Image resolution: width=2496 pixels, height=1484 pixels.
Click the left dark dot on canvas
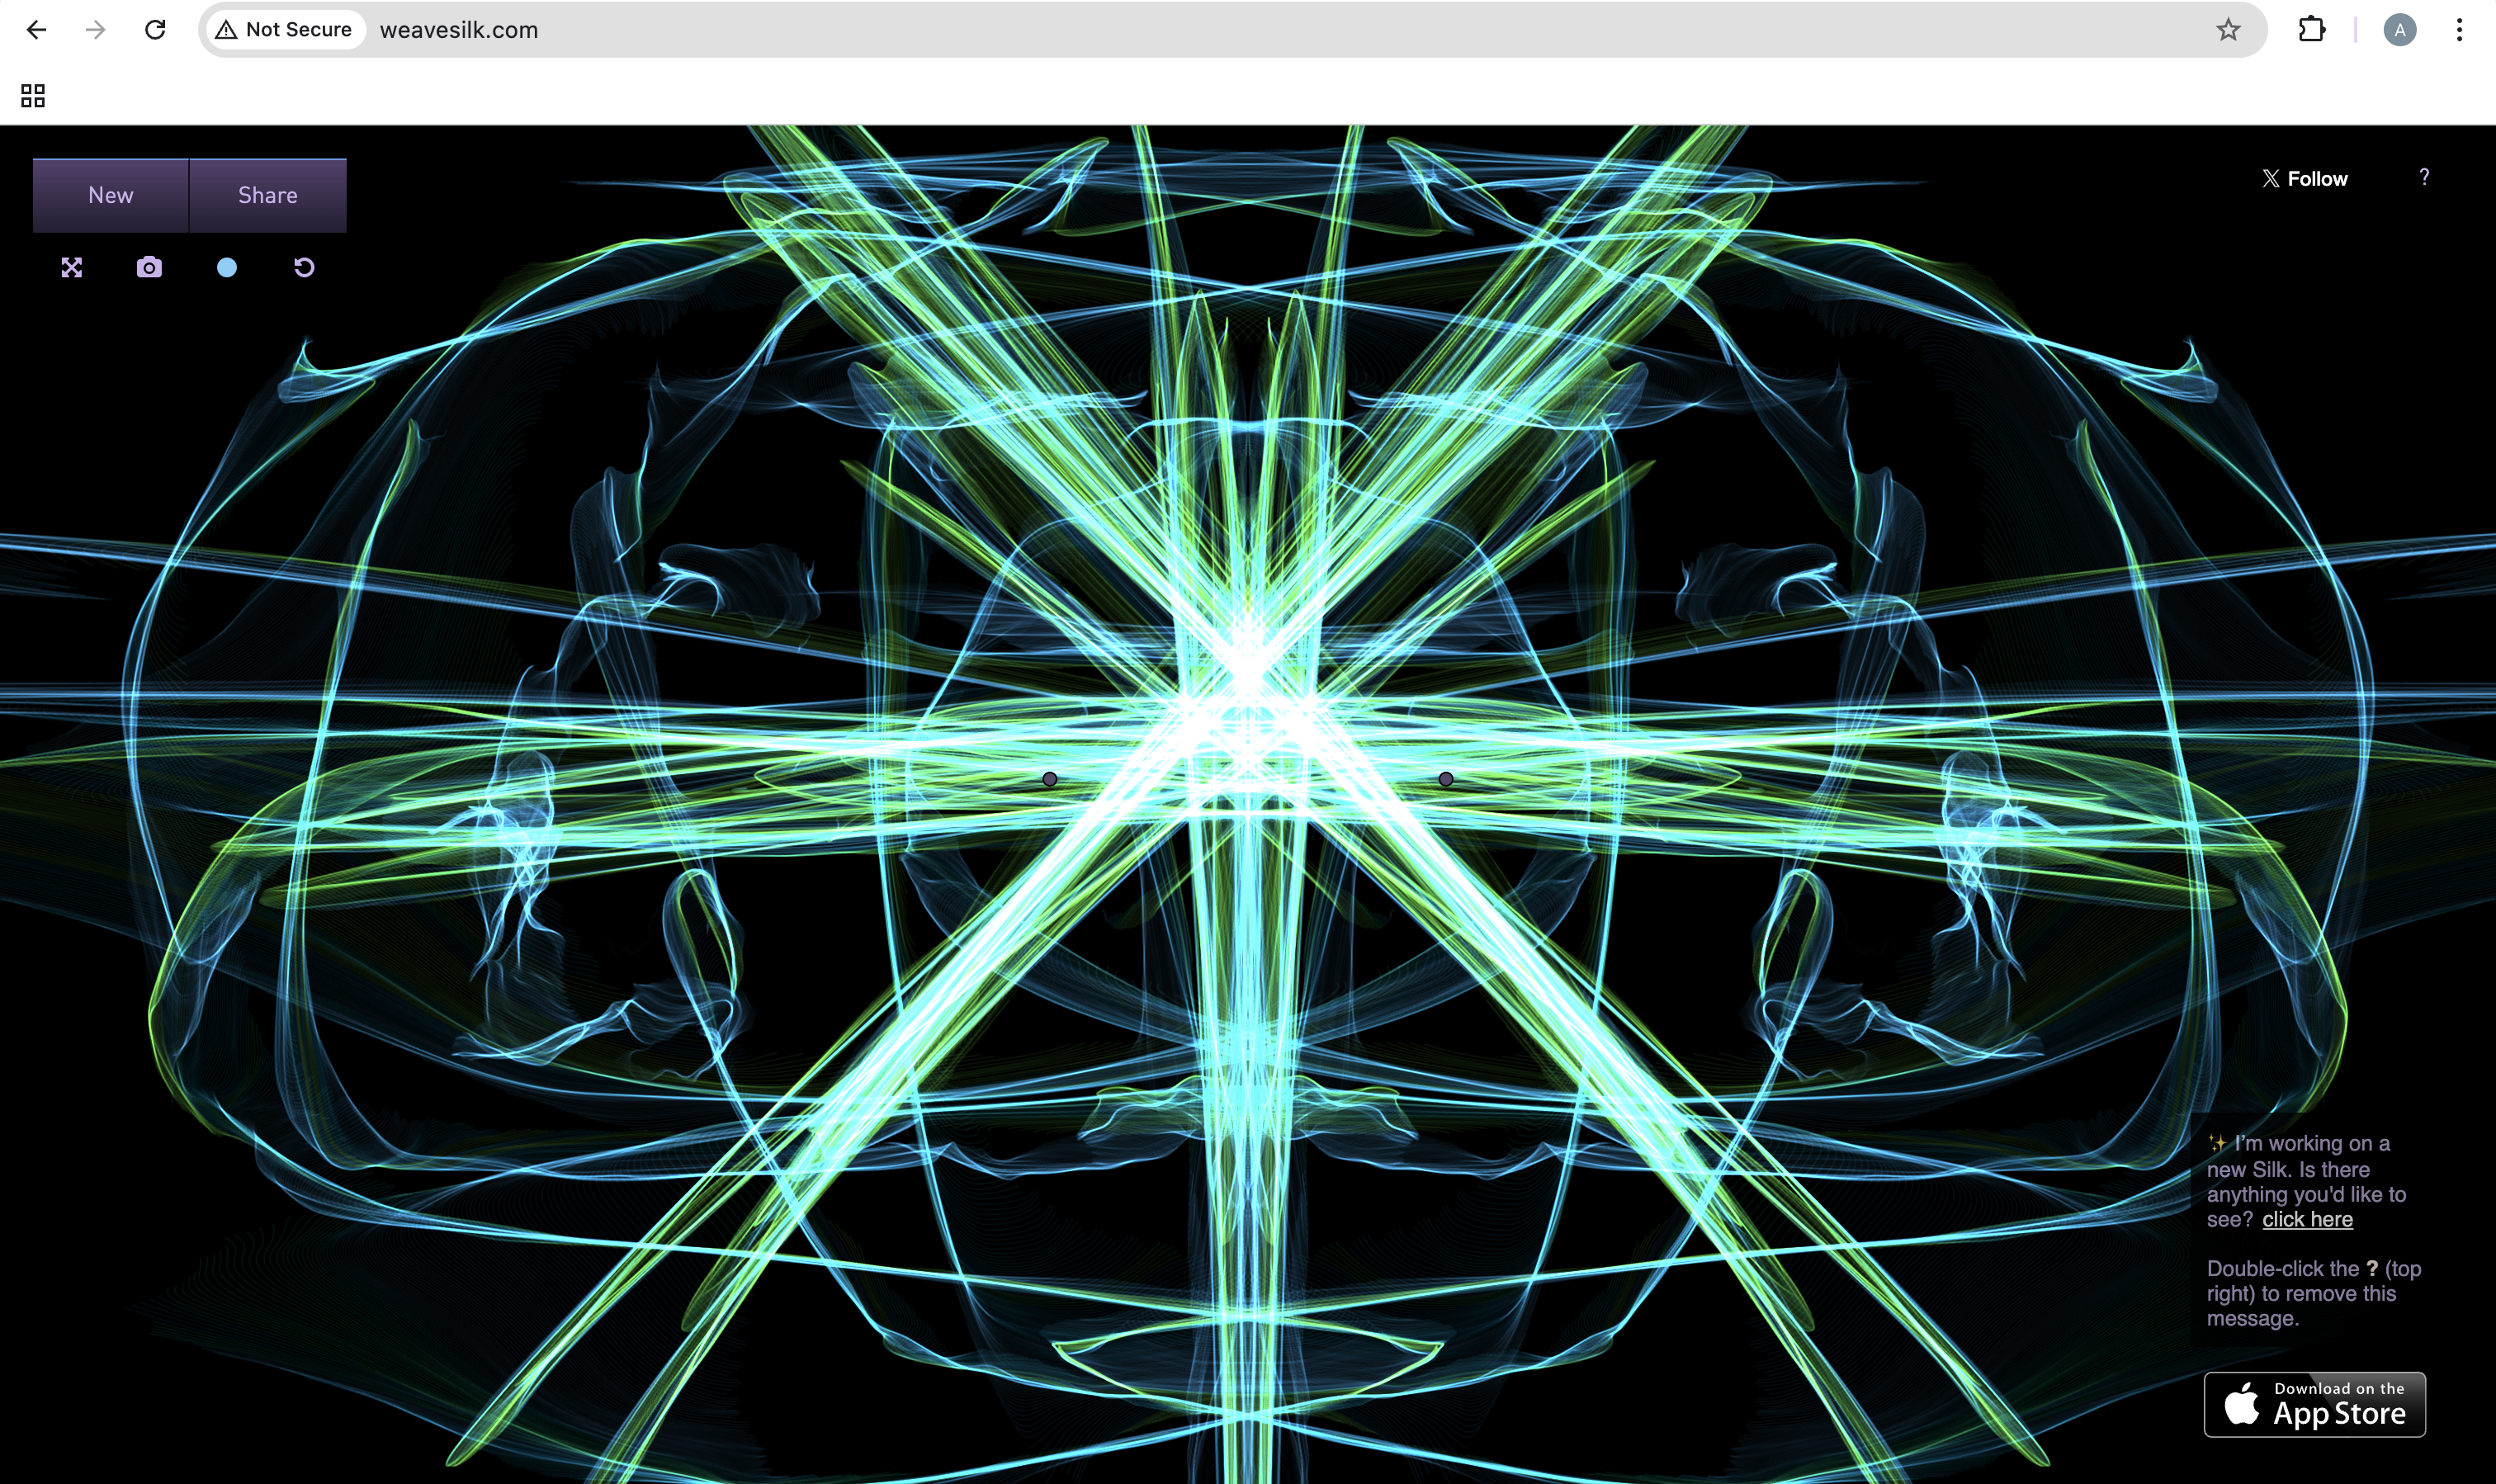click(x=1049, y=779)
